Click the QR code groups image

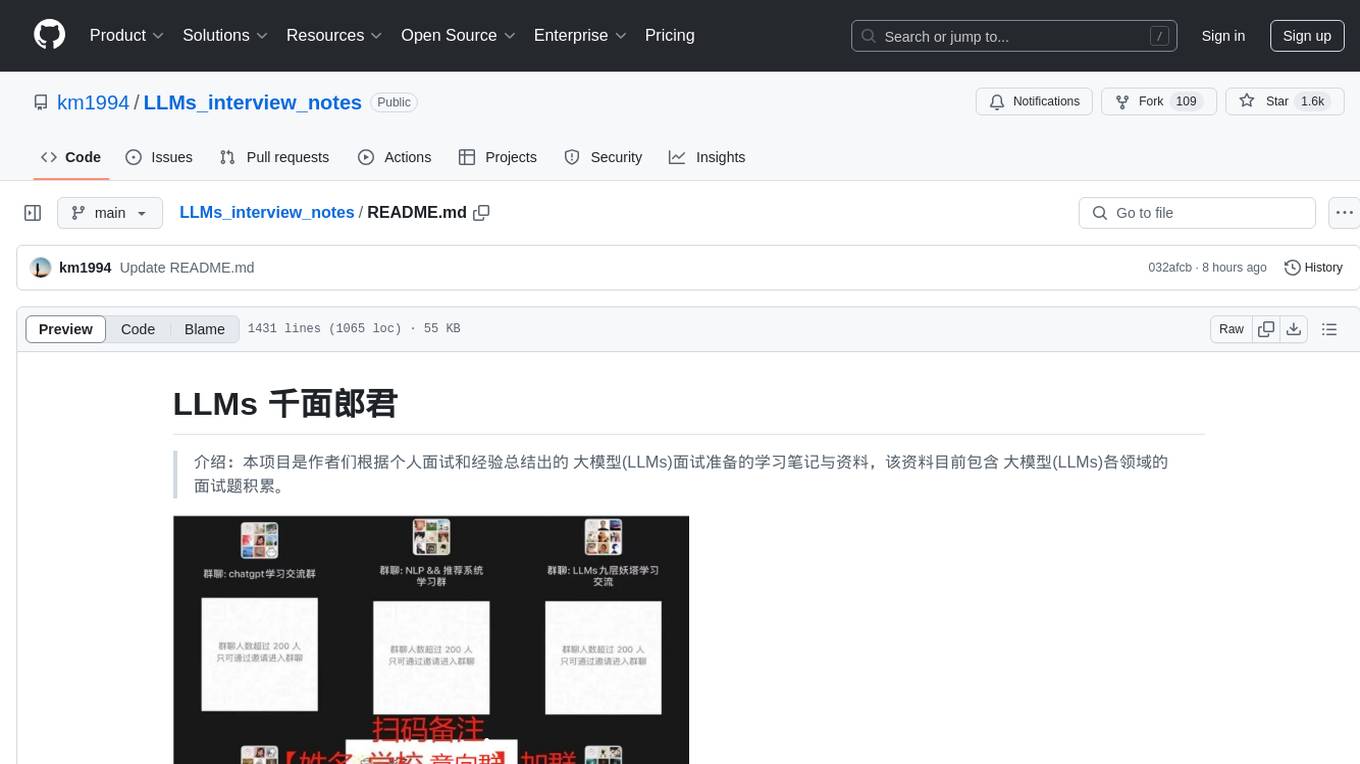[x=431, y=640]
